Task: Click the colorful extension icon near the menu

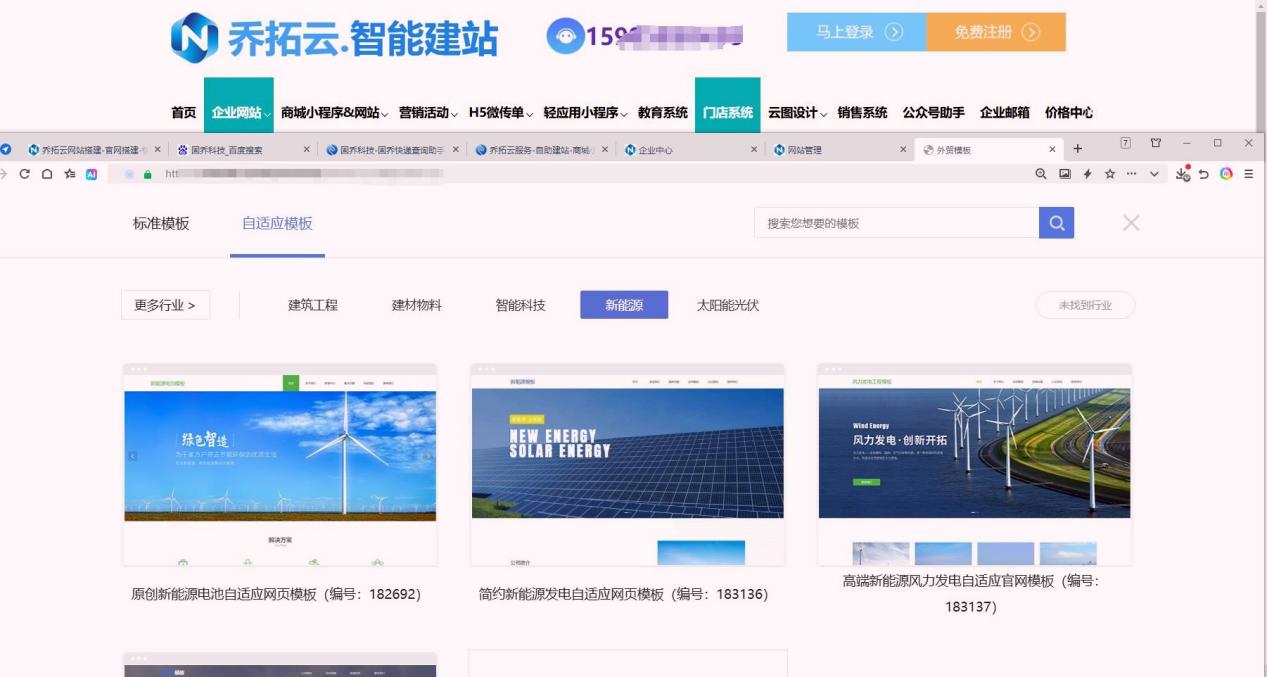Action: (1226, 173)
